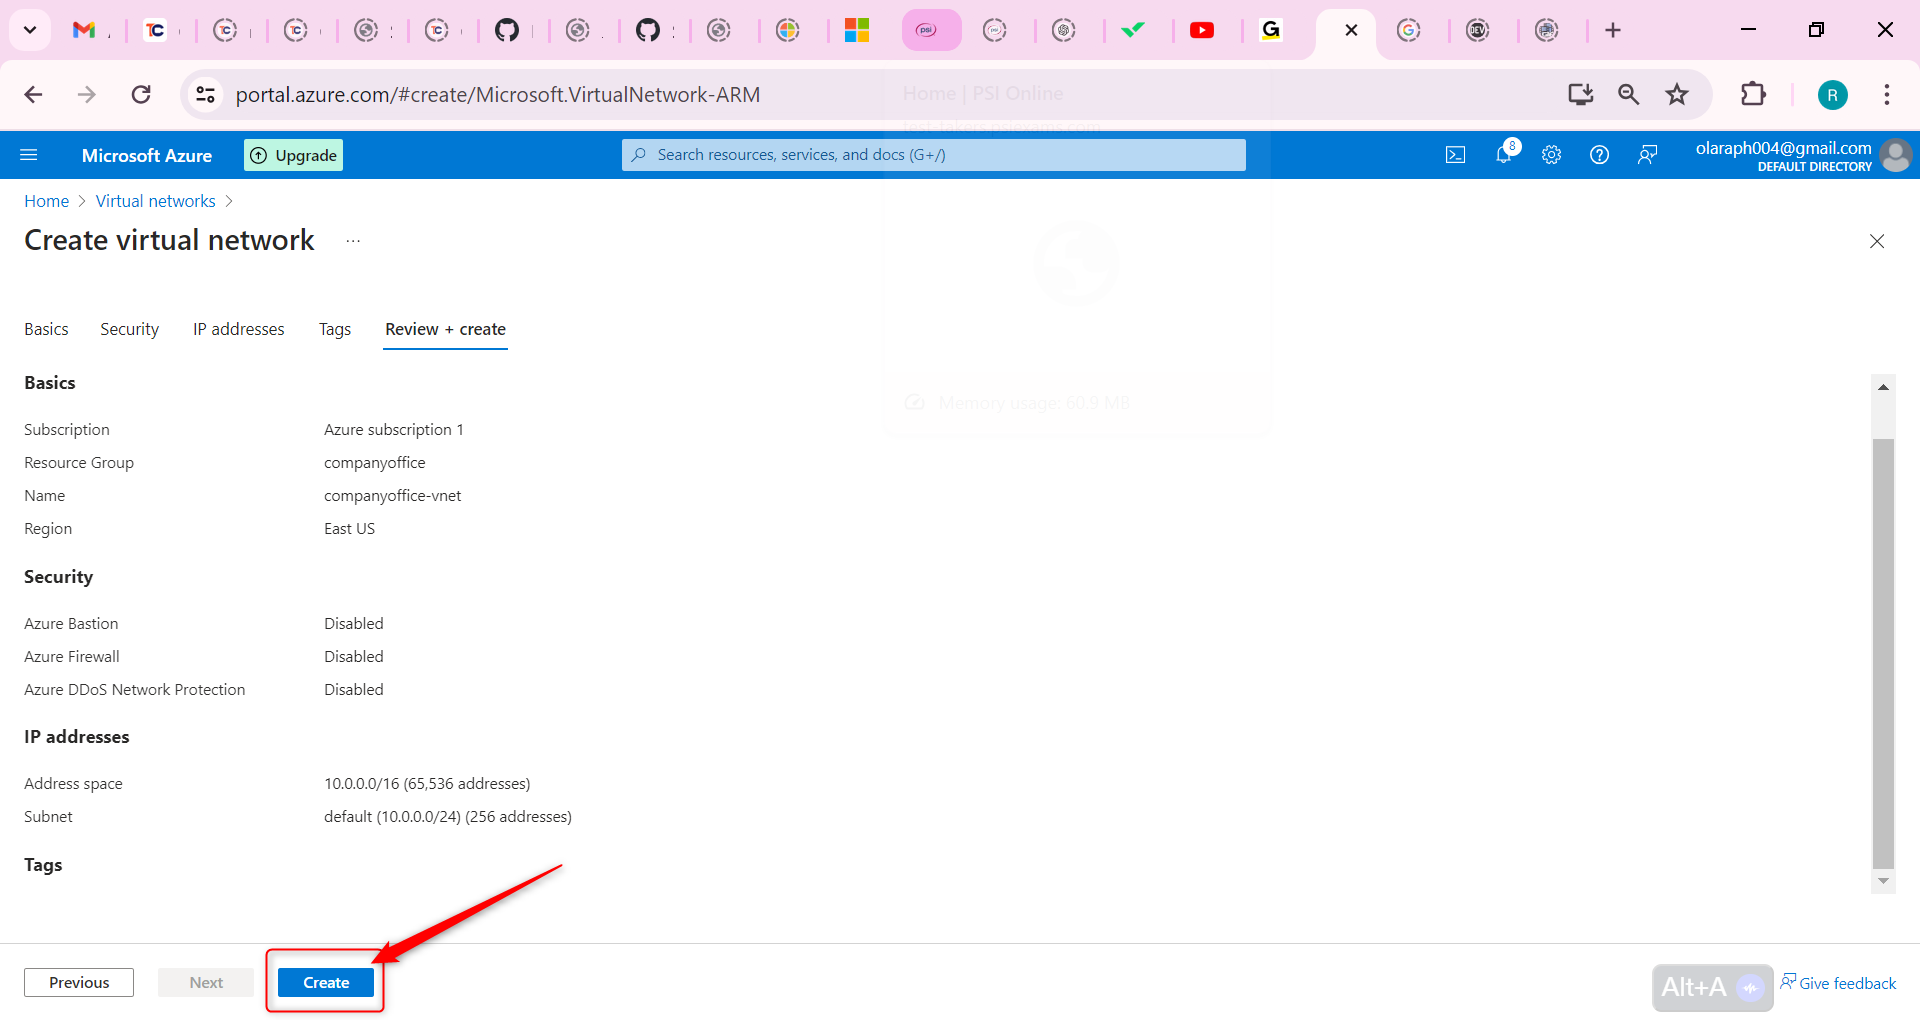View site information in the address bar

(206, 95)
